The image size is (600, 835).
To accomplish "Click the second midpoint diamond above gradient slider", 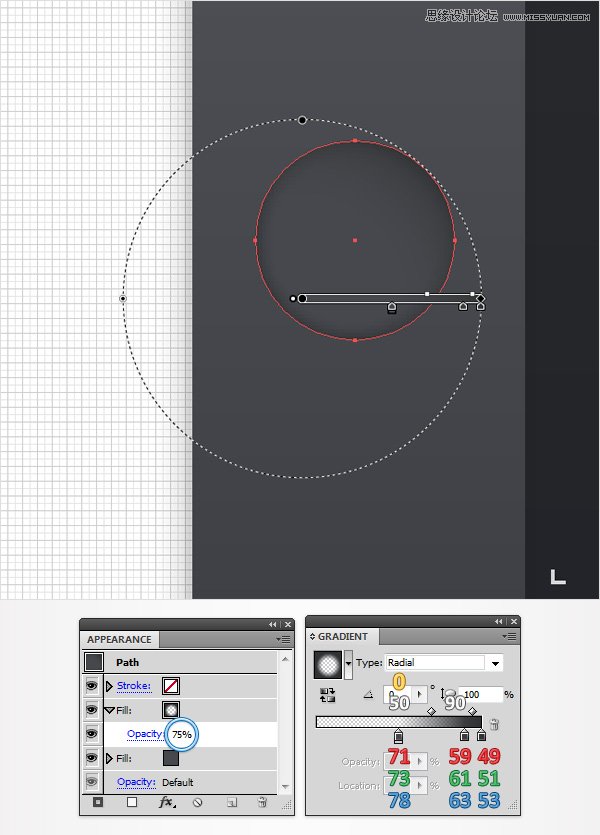I will click(x=472, y=711).
